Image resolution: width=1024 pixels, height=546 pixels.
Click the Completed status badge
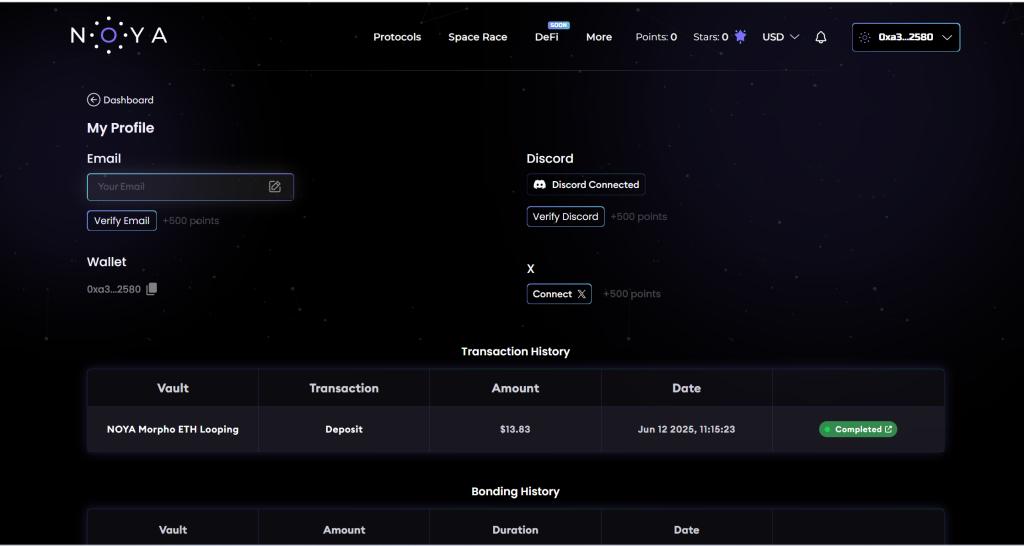tap(858, 429)
